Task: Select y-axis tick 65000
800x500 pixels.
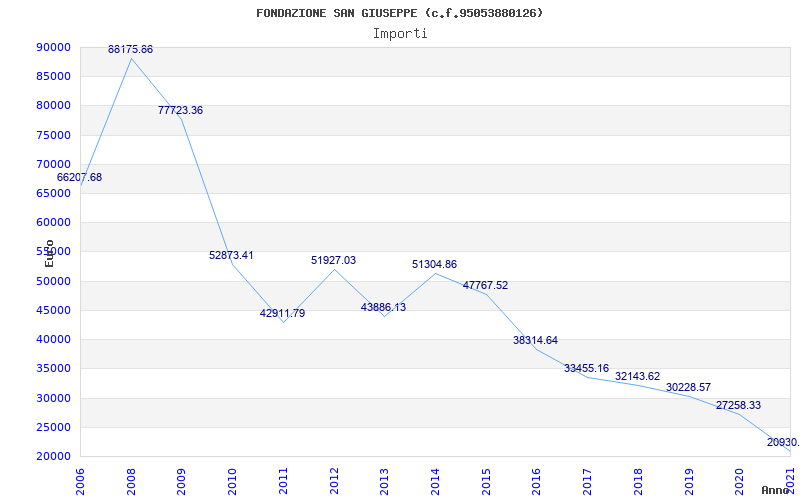Action: (53, 193)
